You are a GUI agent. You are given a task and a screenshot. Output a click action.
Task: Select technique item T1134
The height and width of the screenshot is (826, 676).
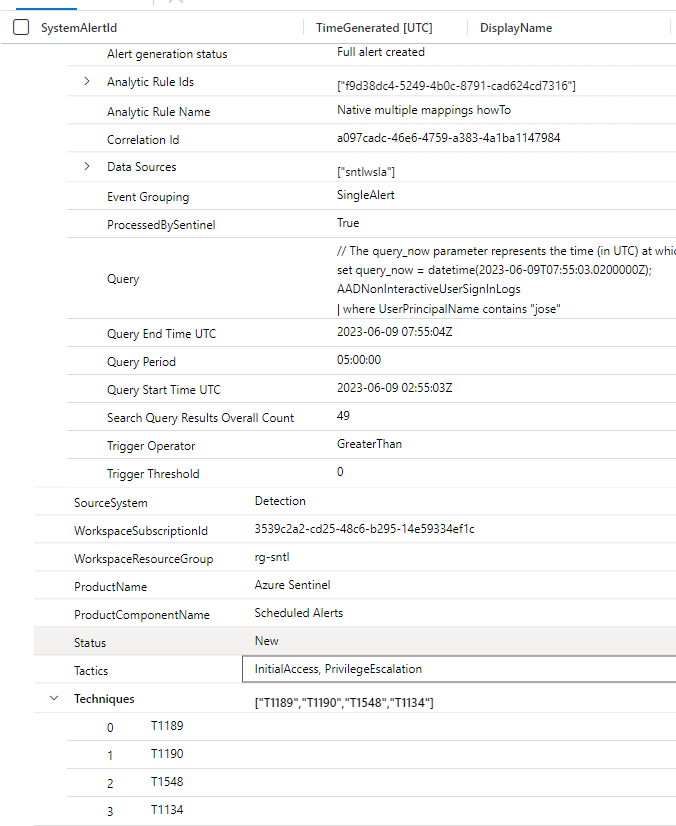pyautogui.click(x=167, y=810)
